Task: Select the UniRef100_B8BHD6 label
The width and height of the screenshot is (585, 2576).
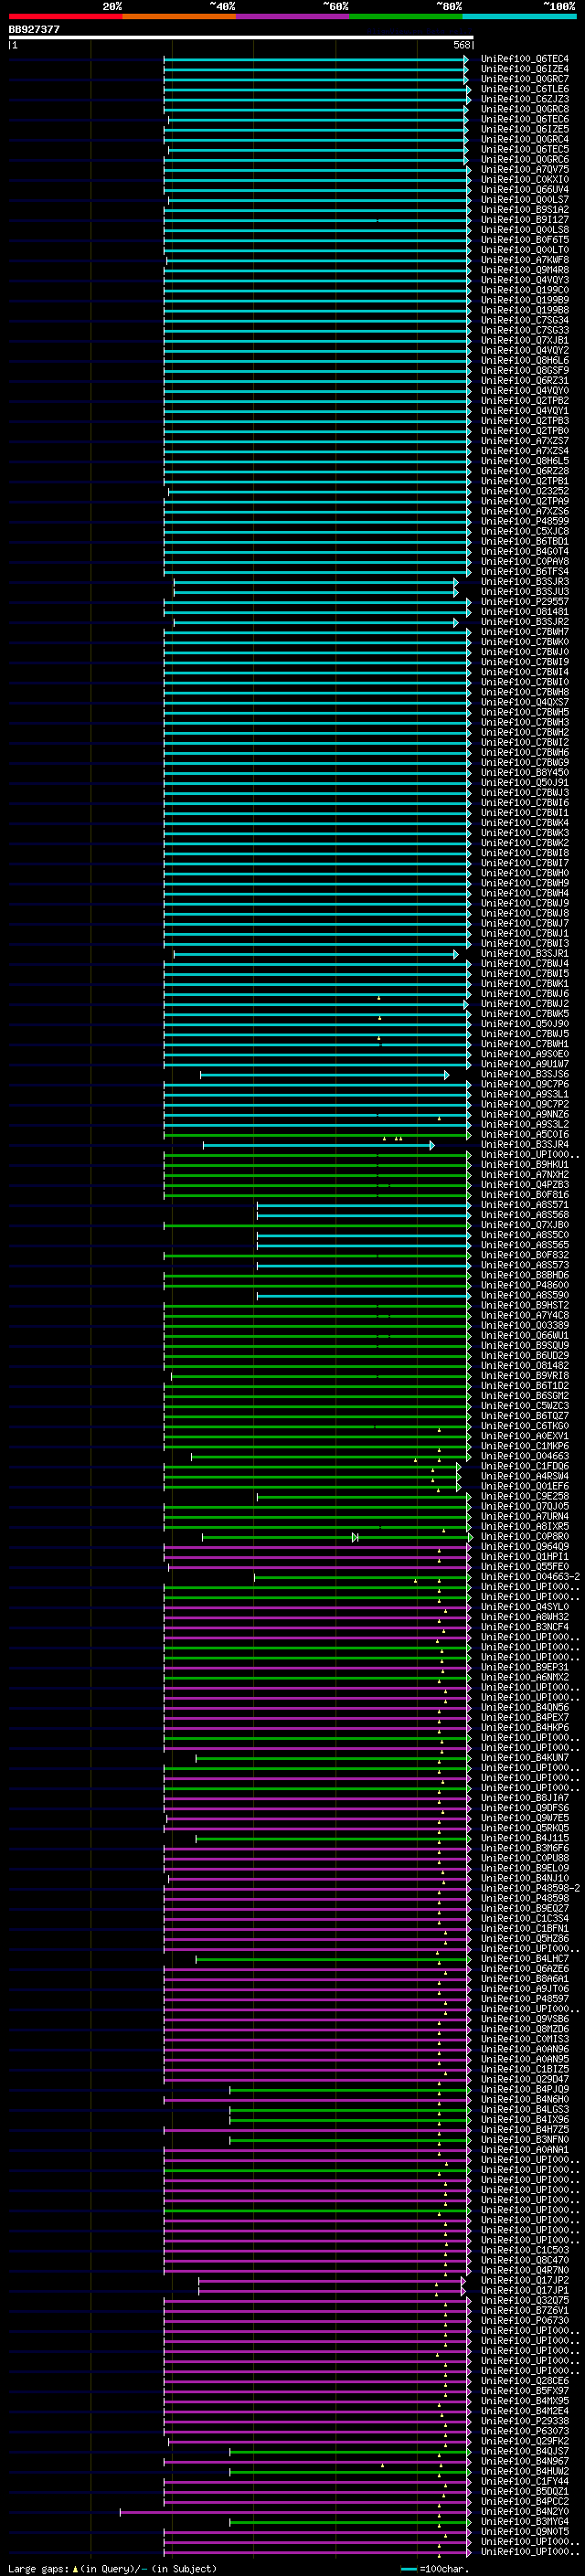Action: coord(525,1276)
